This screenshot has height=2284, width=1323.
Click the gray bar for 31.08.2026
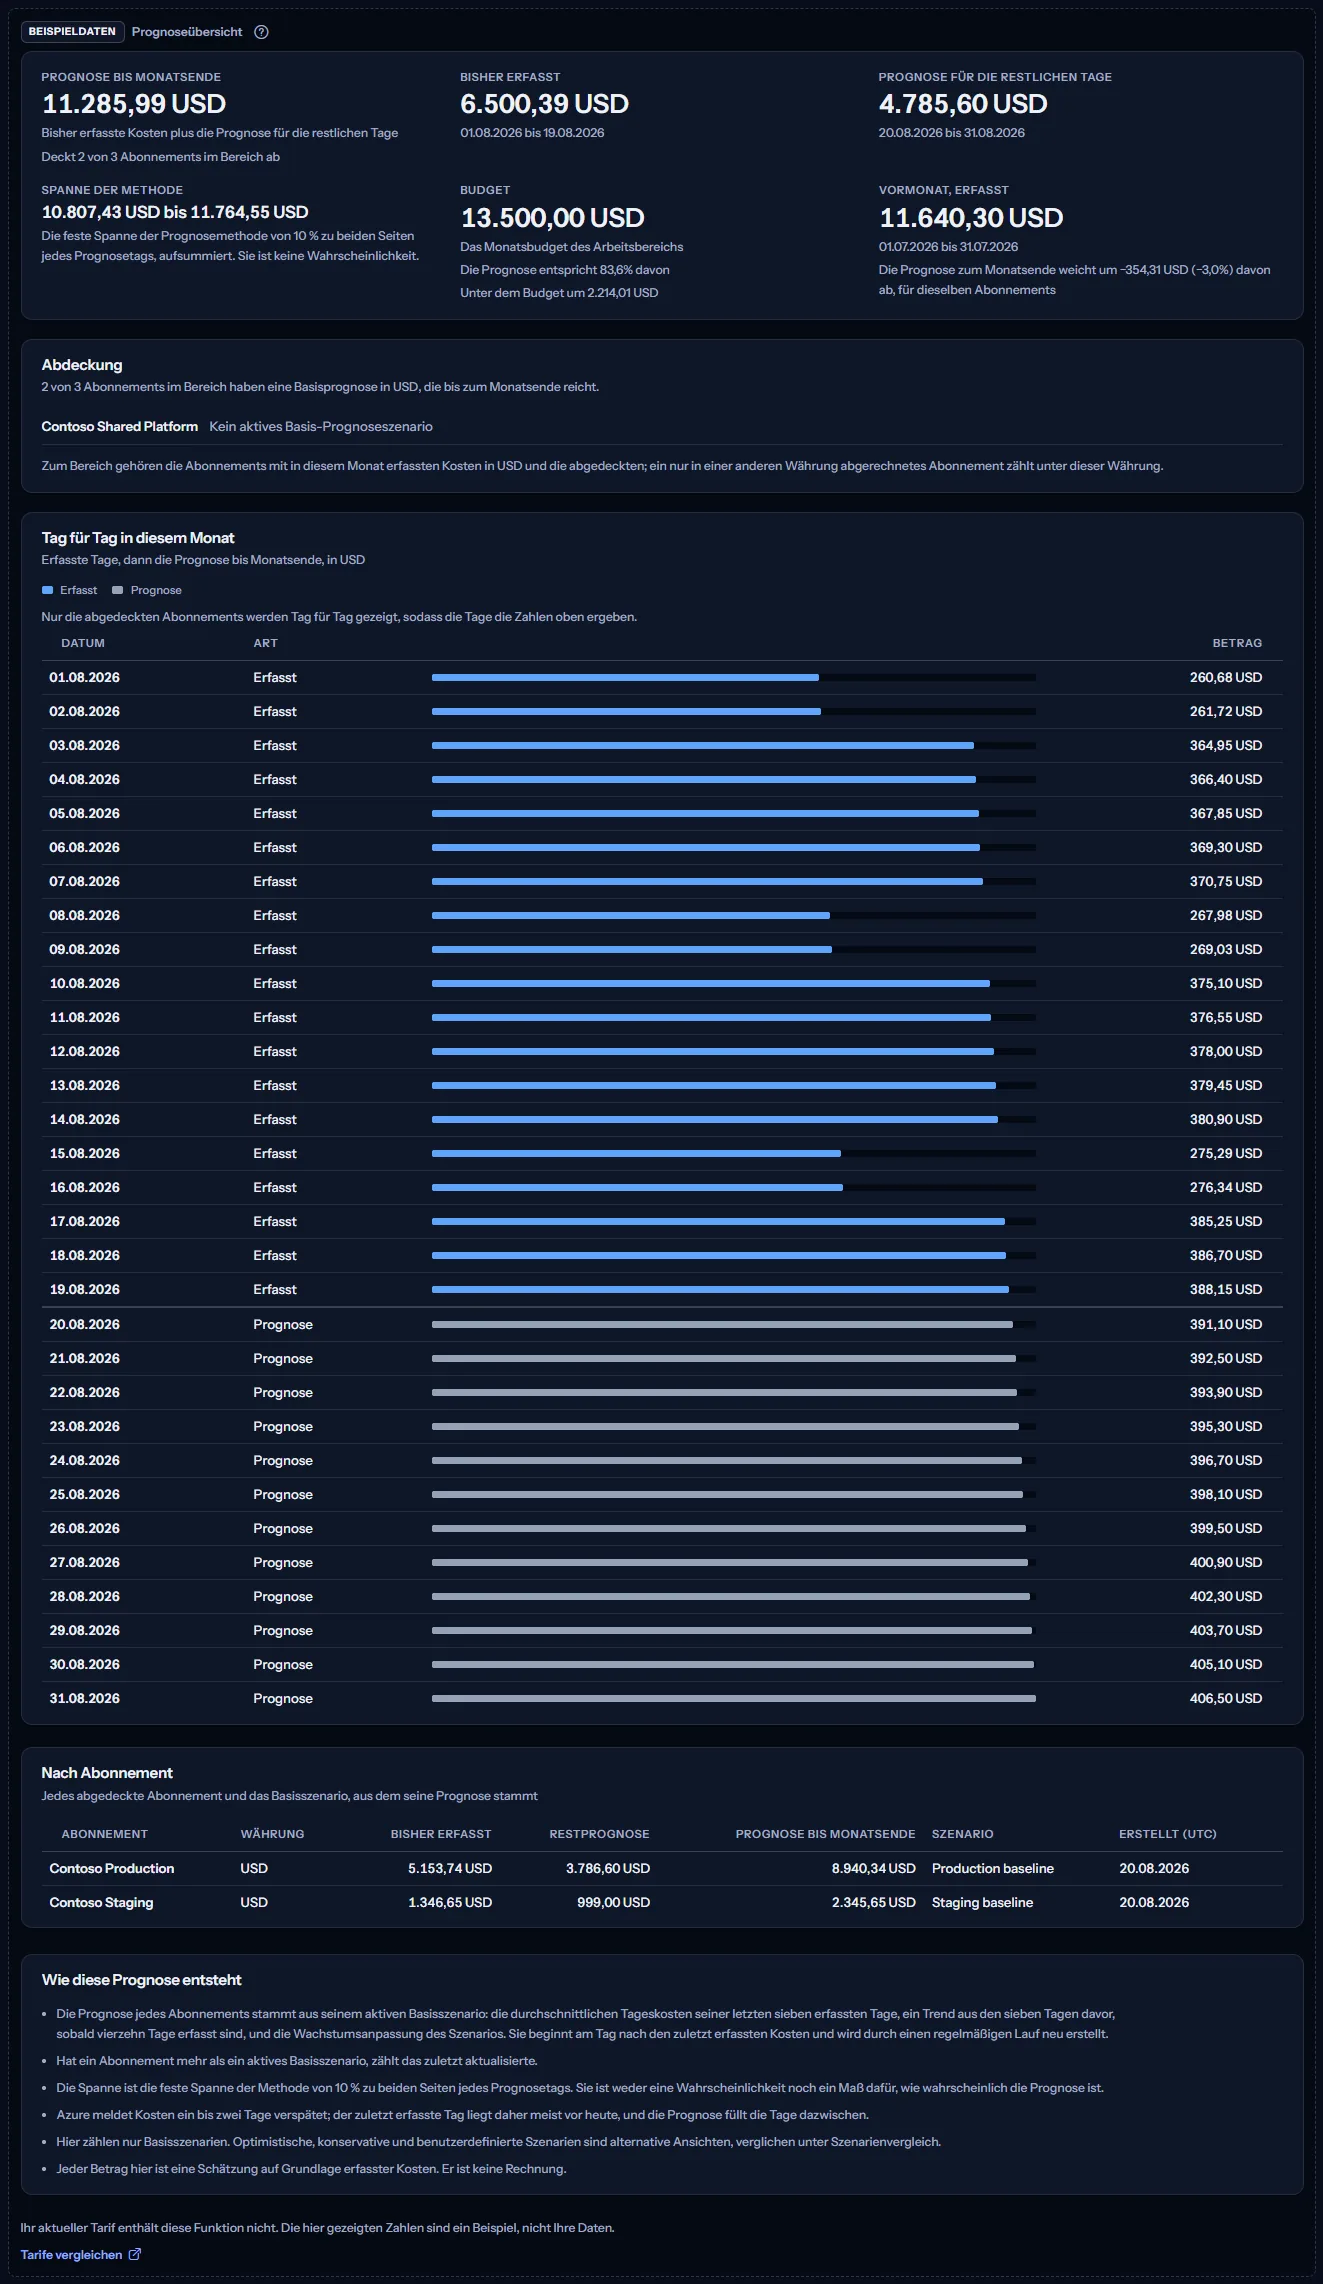[x=733, y=1698]
